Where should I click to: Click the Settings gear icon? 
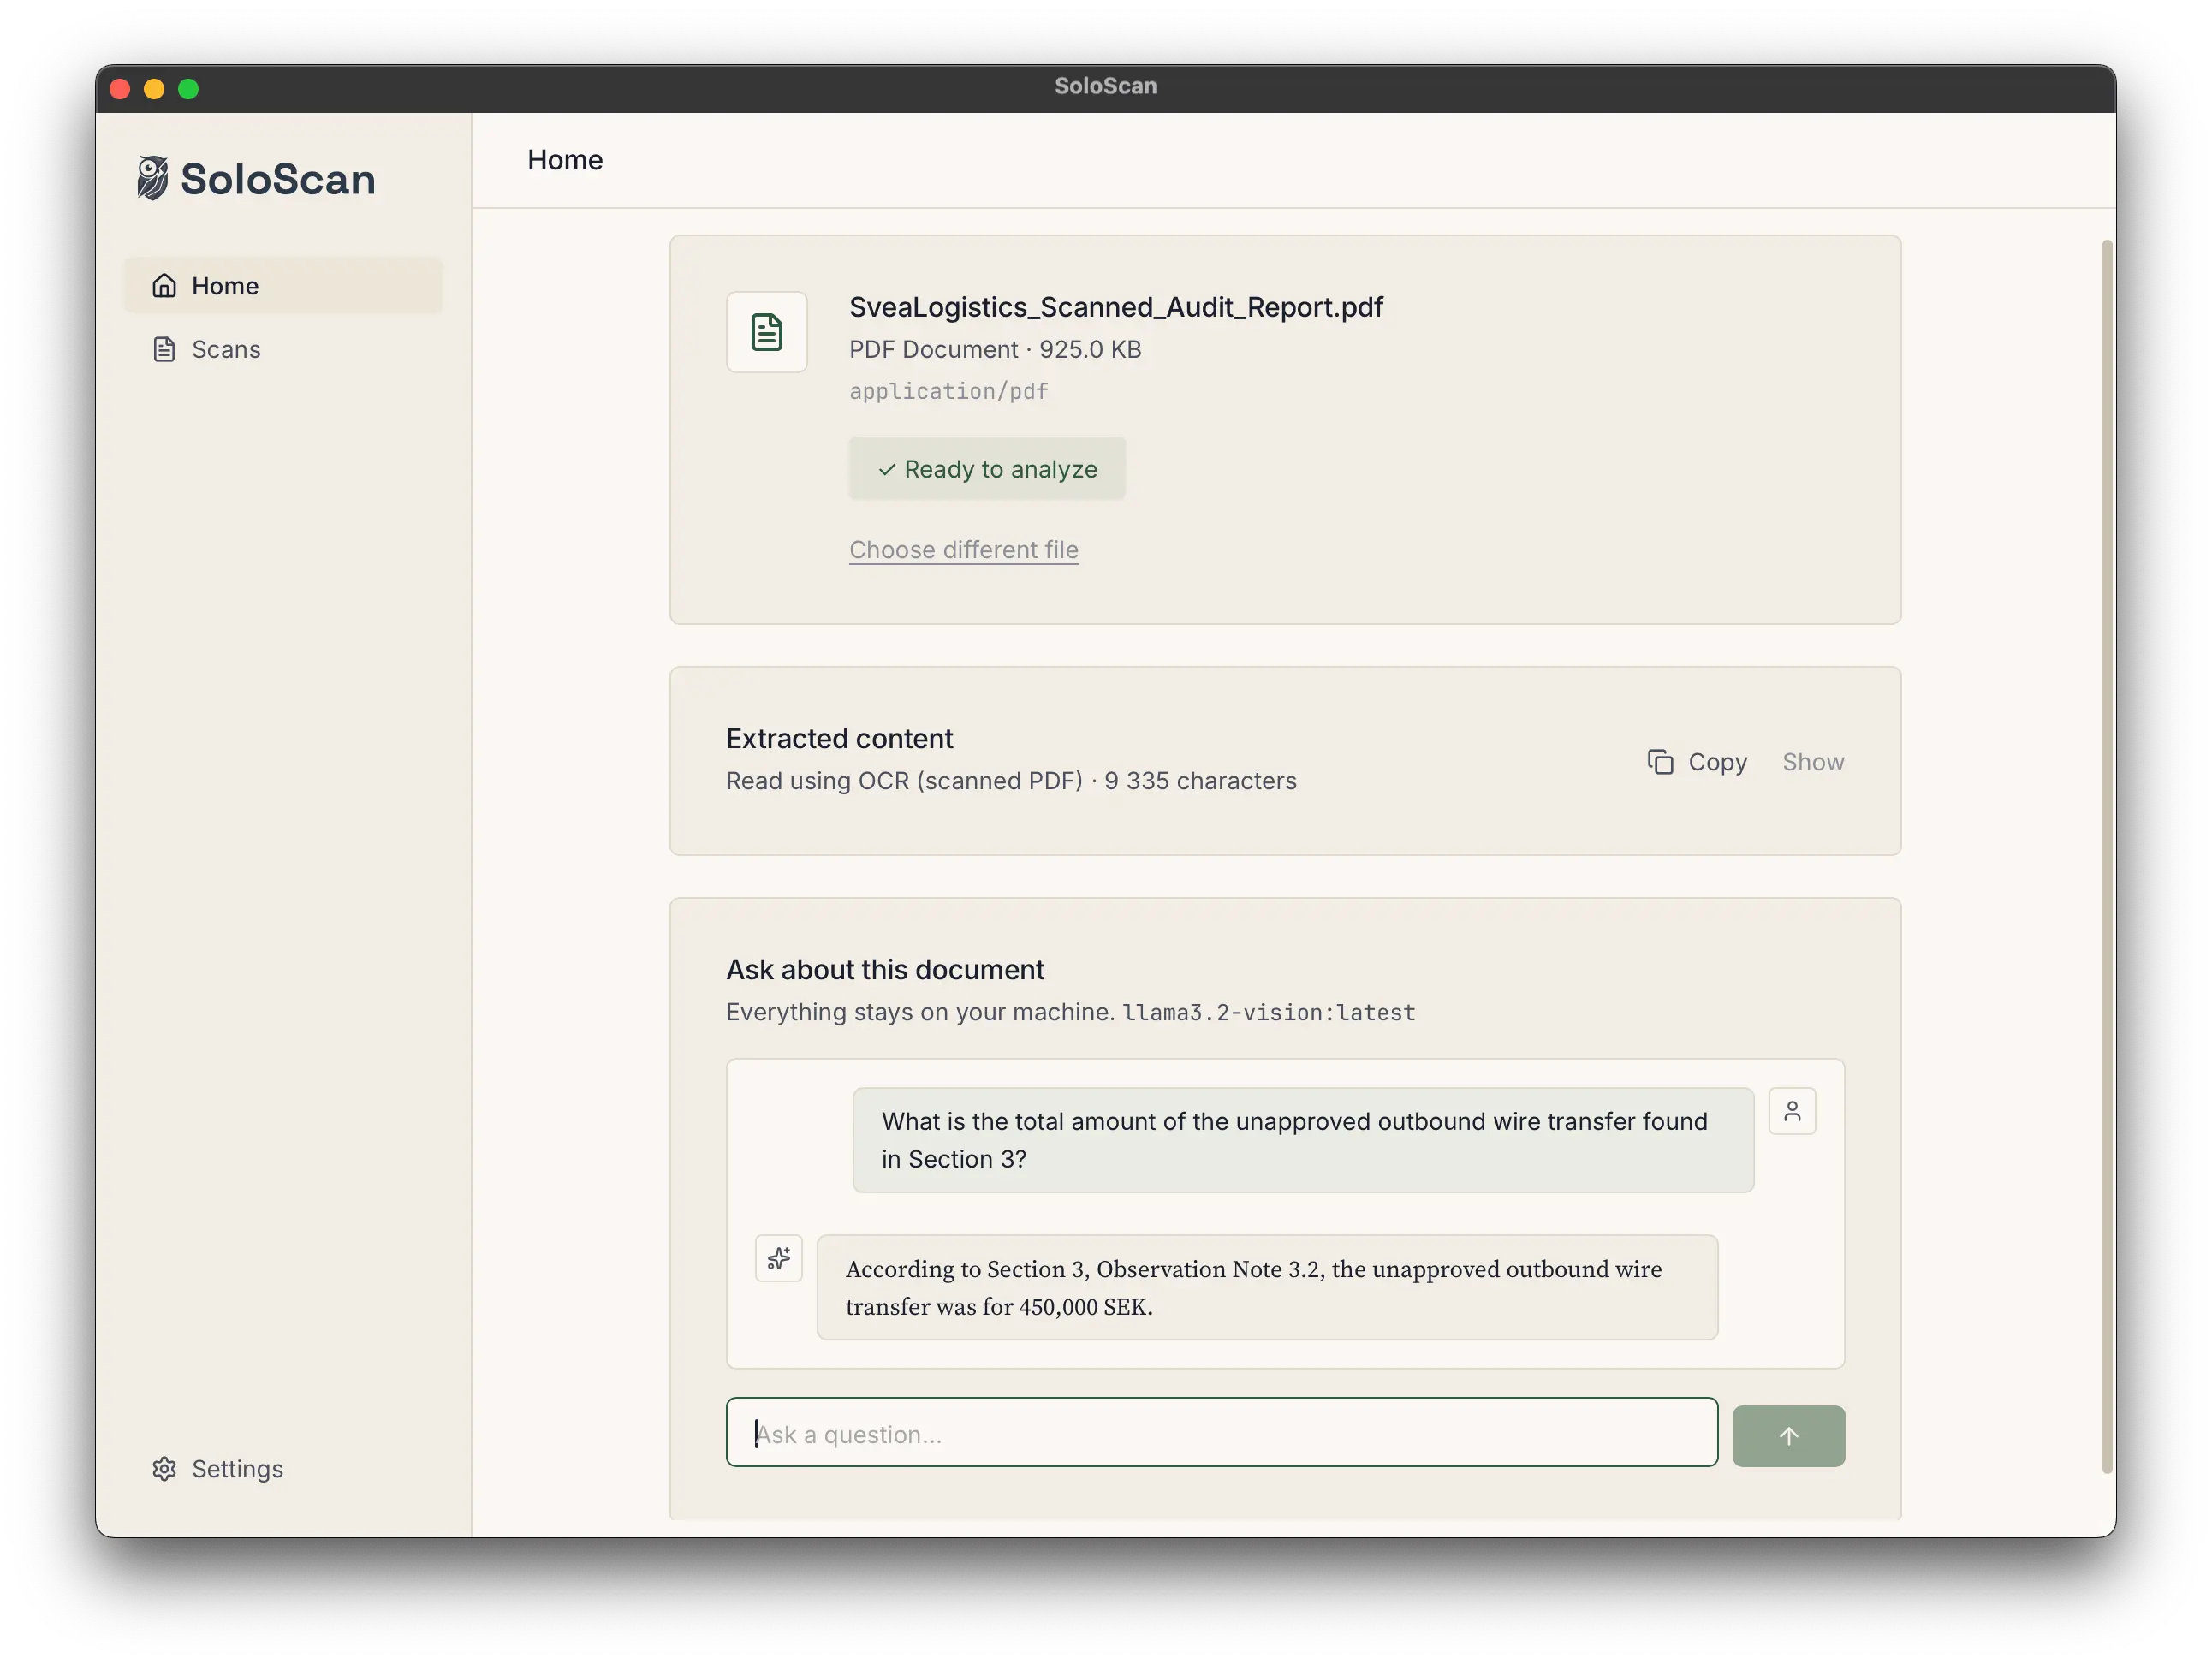point(164,1468)
